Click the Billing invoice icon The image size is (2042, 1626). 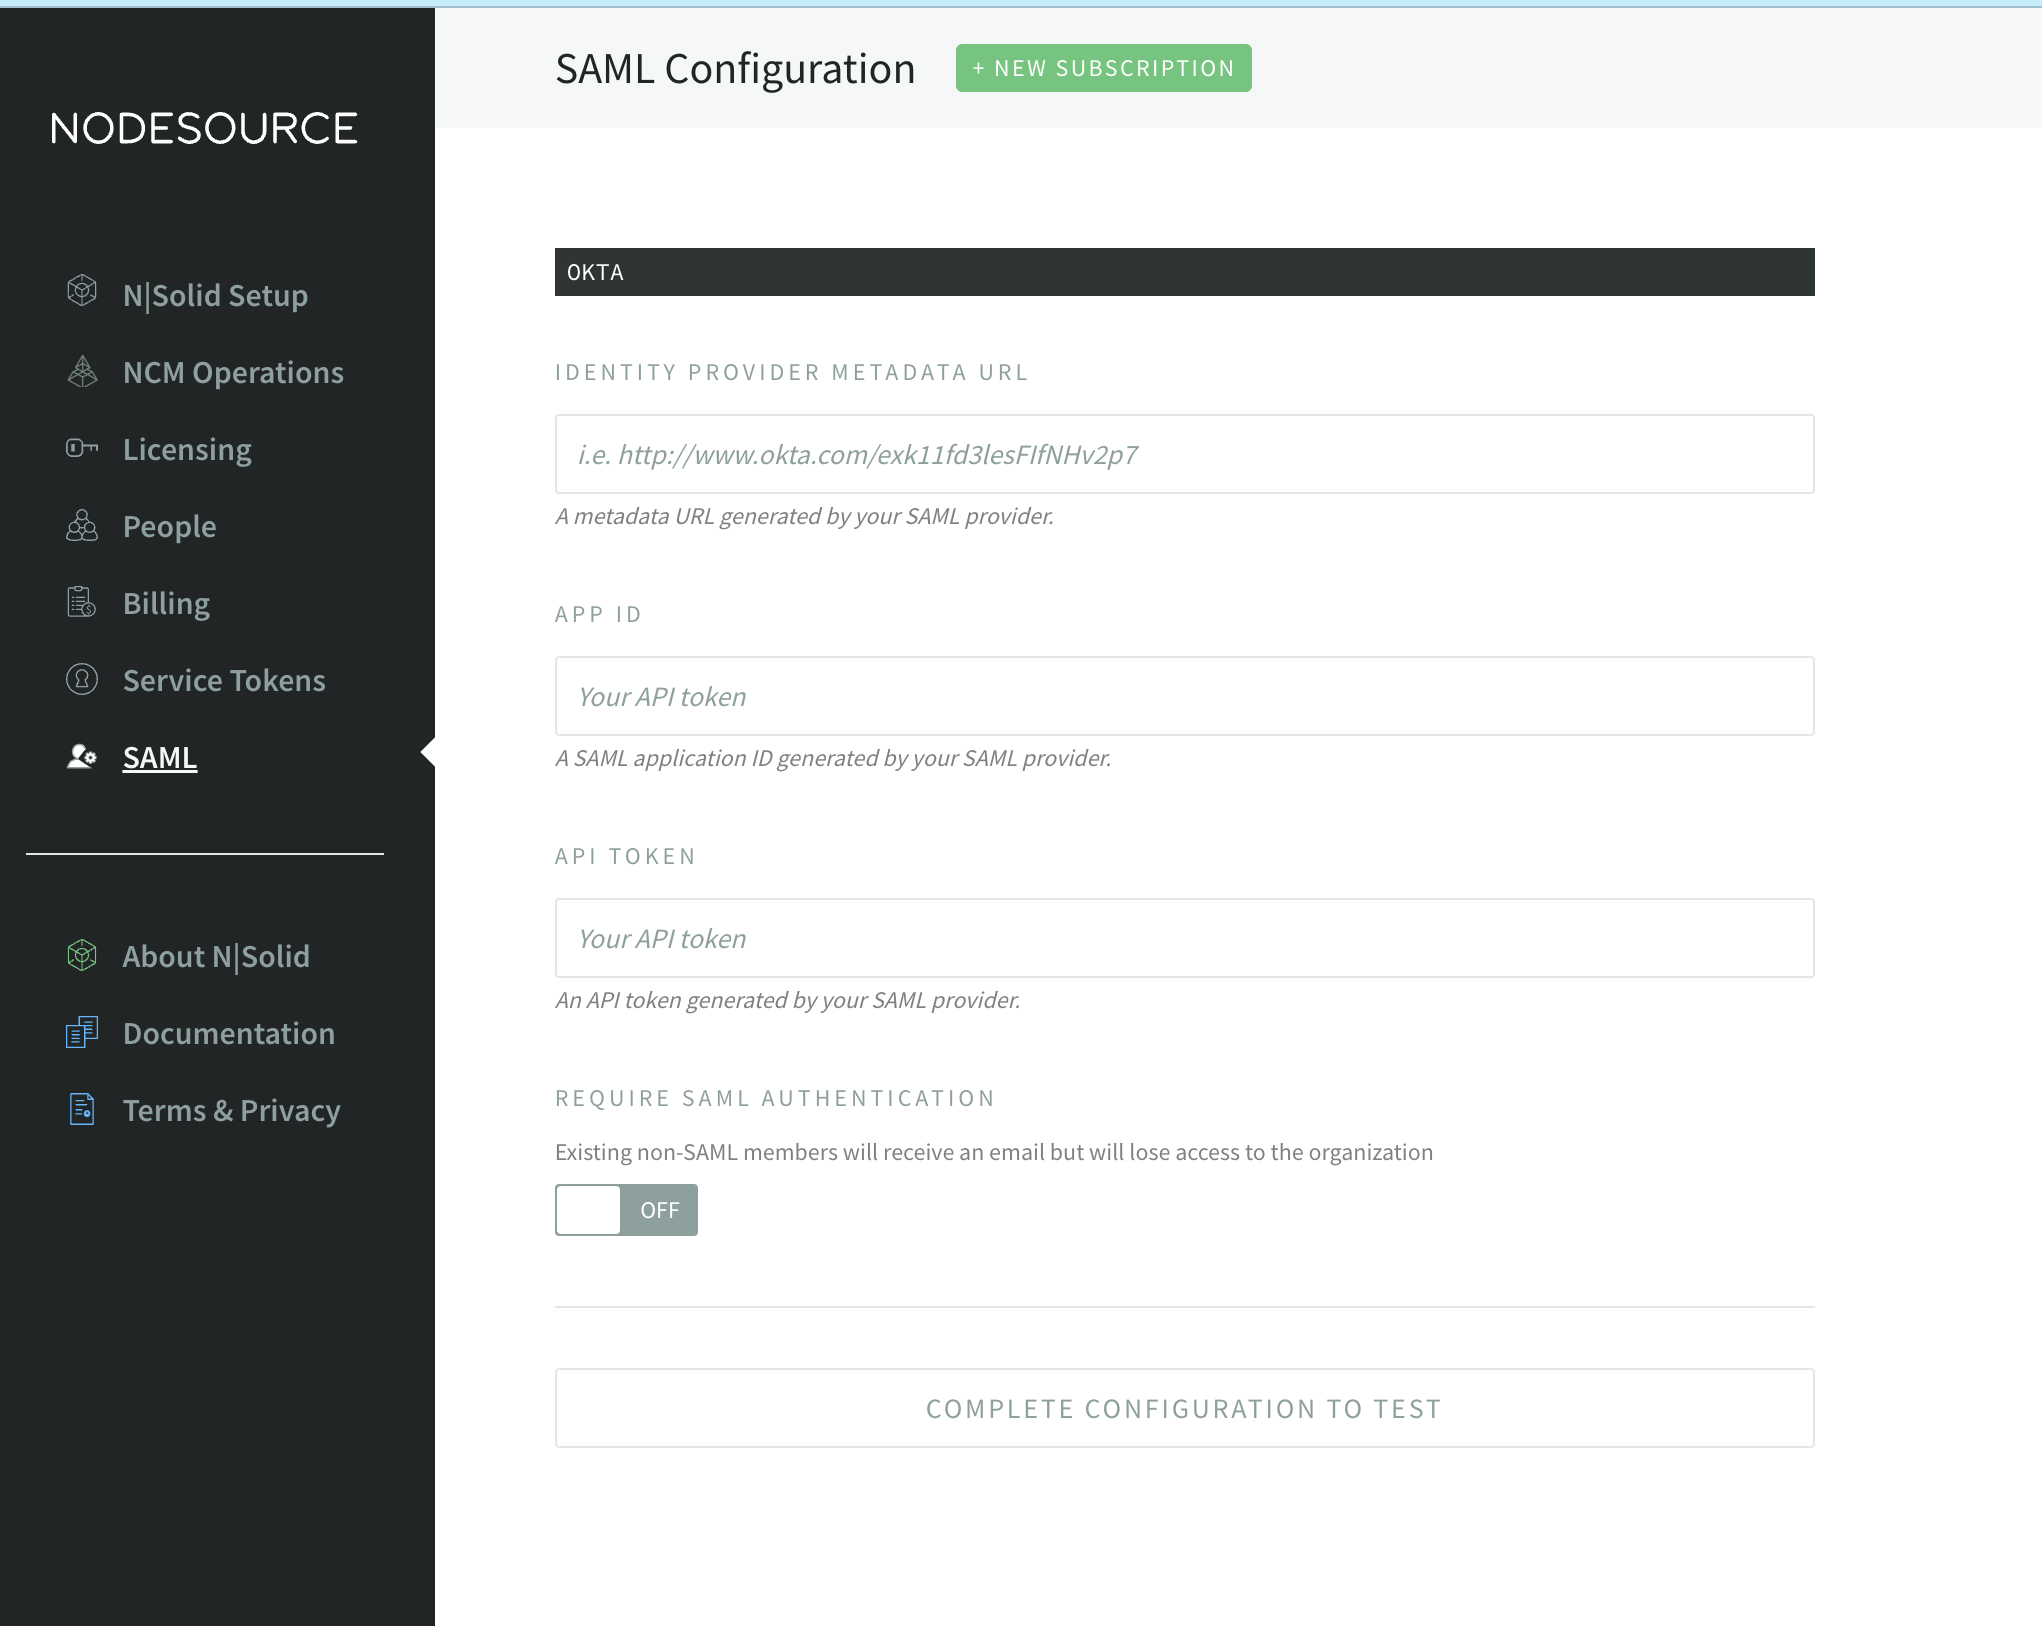(82, 602)
